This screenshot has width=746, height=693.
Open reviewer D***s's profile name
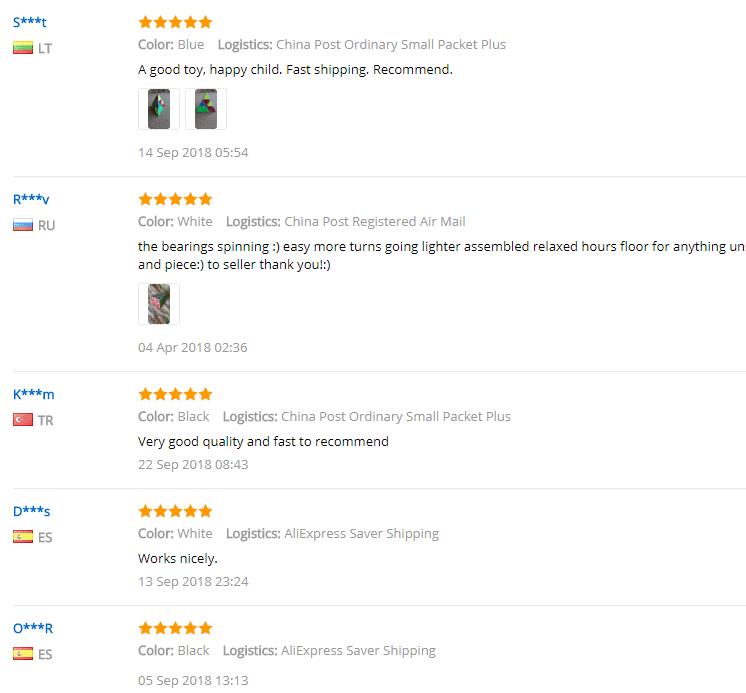click(x=31, y=511)
